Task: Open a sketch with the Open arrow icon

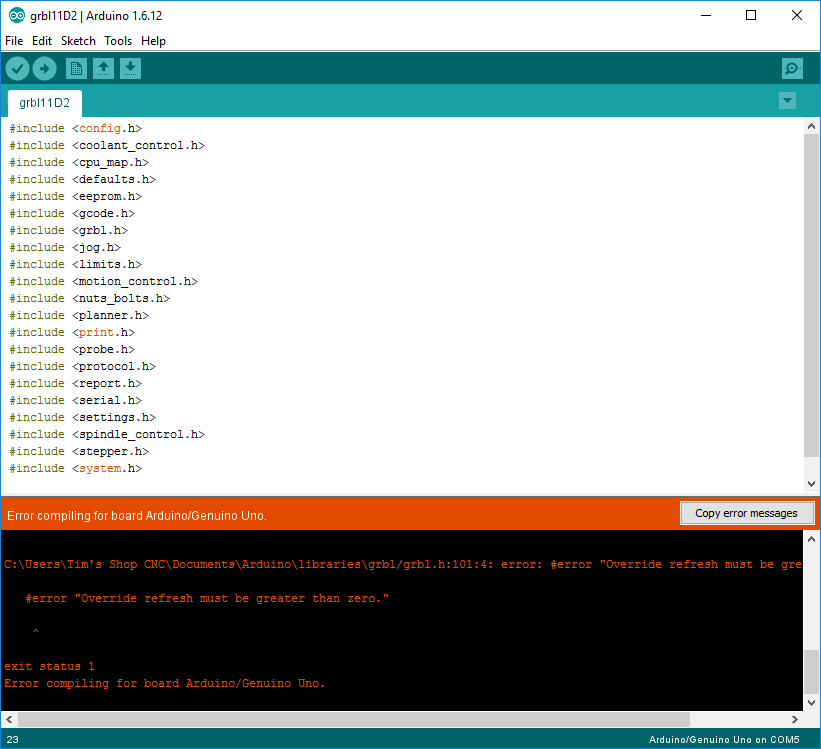Action: [x=104, y=69]
